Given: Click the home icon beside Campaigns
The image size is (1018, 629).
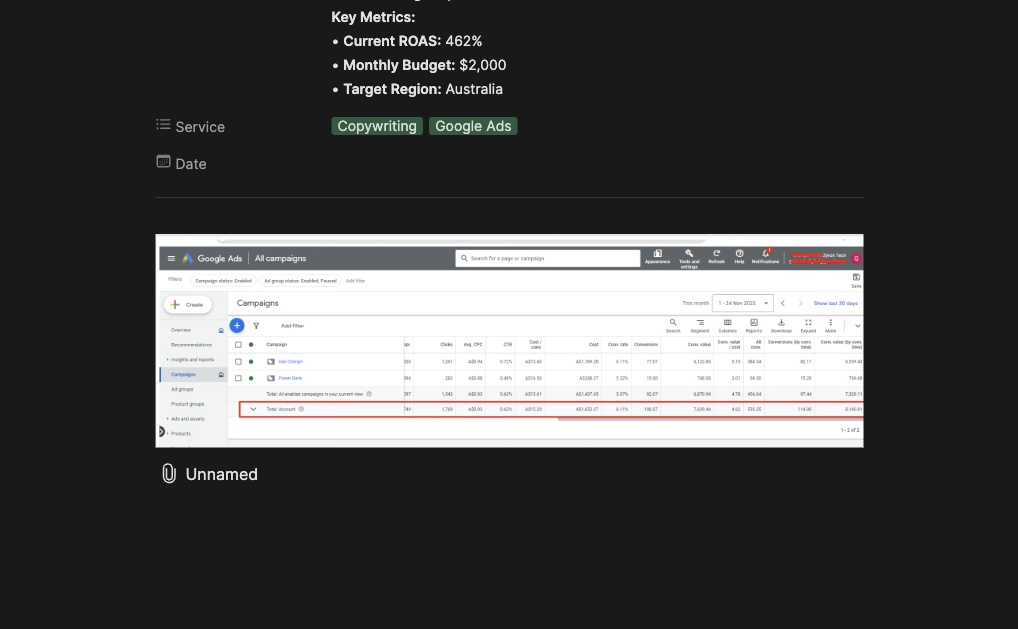Looking at the screenshot, I should (x=221, y=375).
